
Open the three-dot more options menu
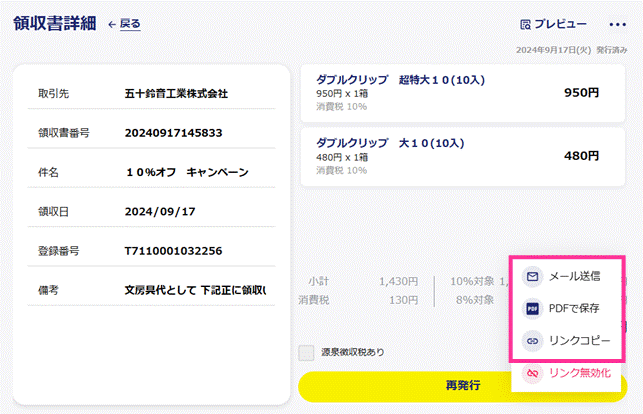pos(618,25)
